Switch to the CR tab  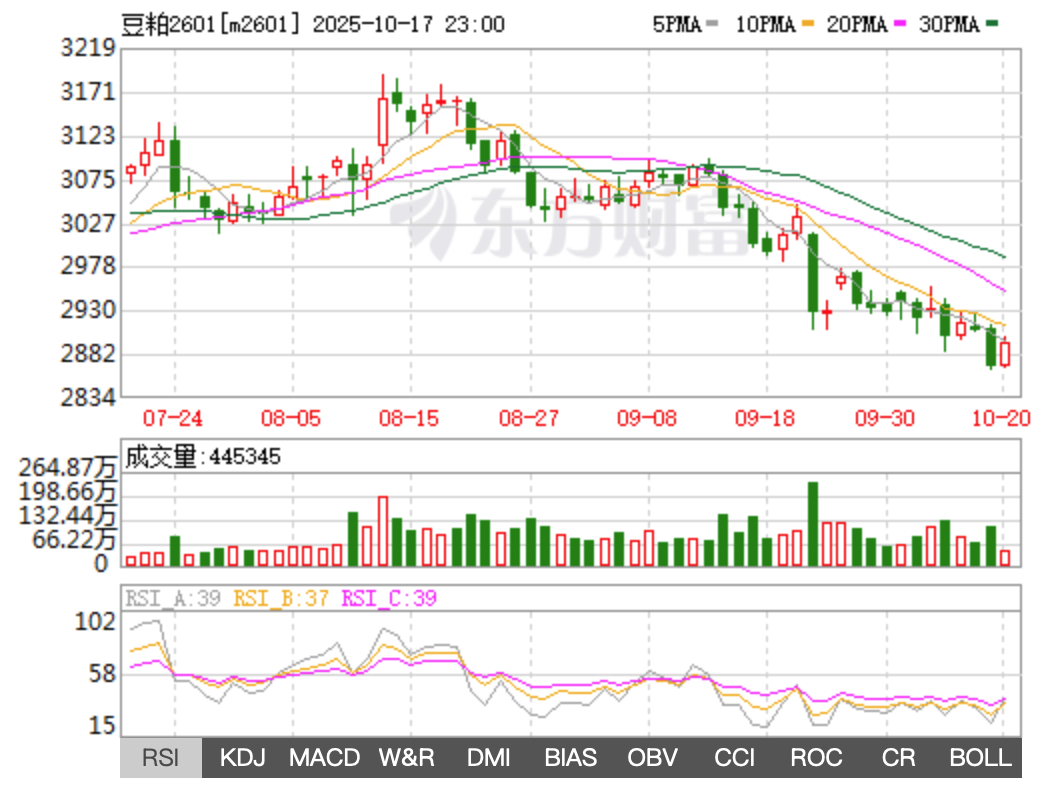(898, 758)
